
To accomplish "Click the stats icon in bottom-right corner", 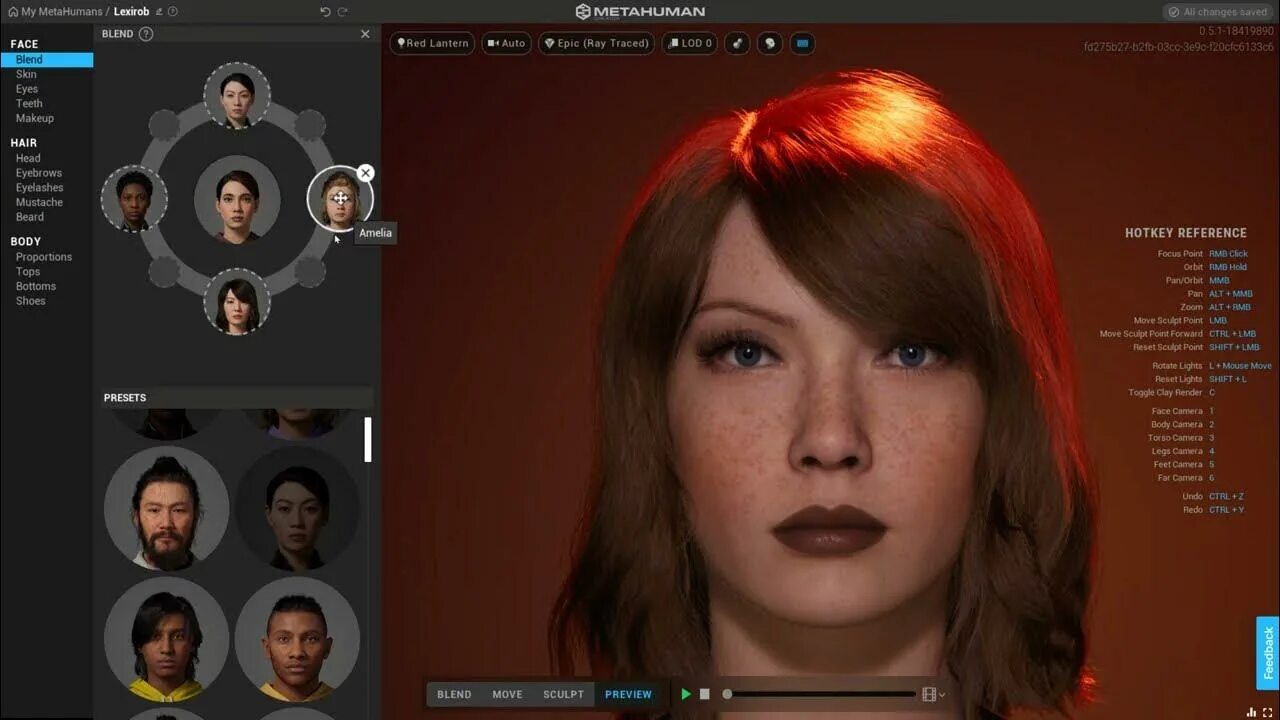I will tap(1252, 712).
